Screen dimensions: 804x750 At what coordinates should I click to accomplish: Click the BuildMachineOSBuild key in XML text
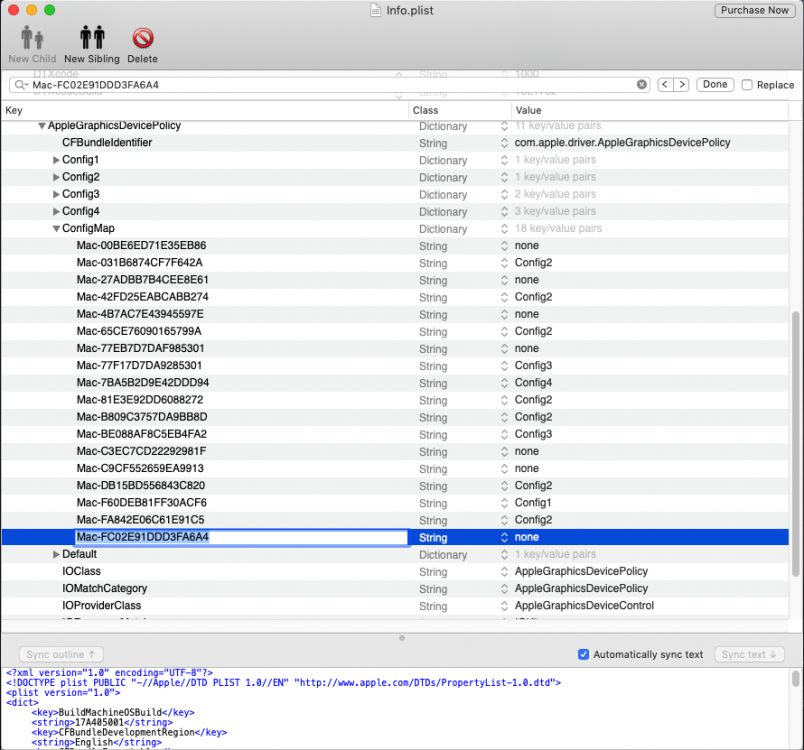[110, 713]
